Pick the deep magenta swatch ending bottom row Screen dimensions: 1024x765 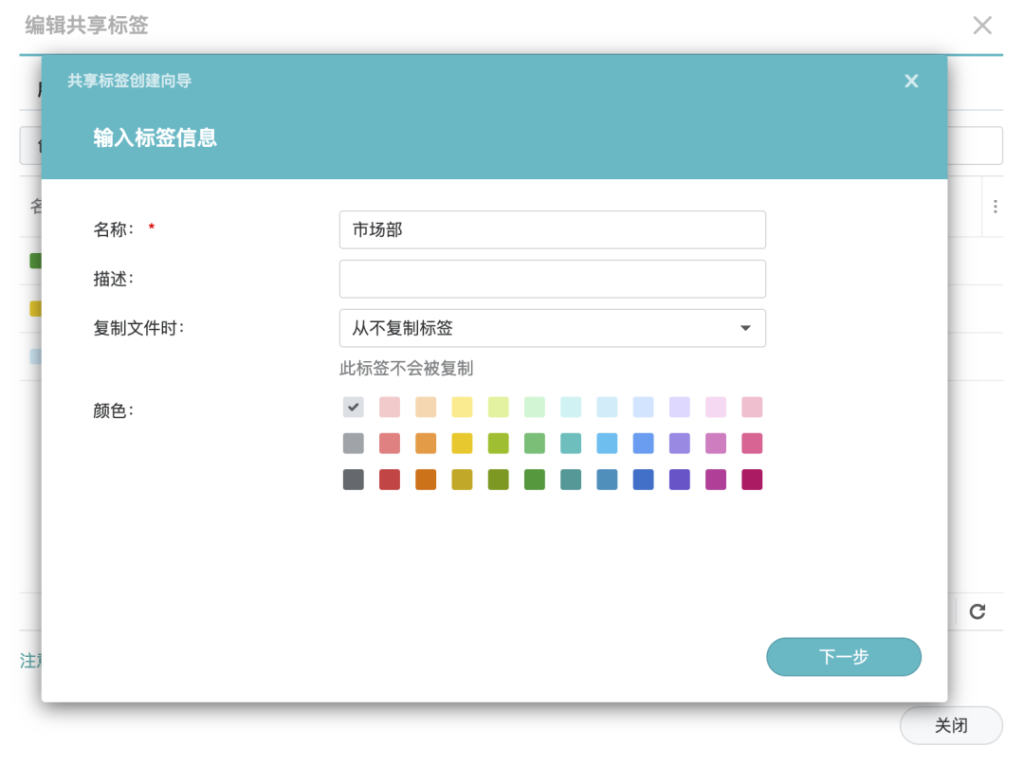pos(752,479)
